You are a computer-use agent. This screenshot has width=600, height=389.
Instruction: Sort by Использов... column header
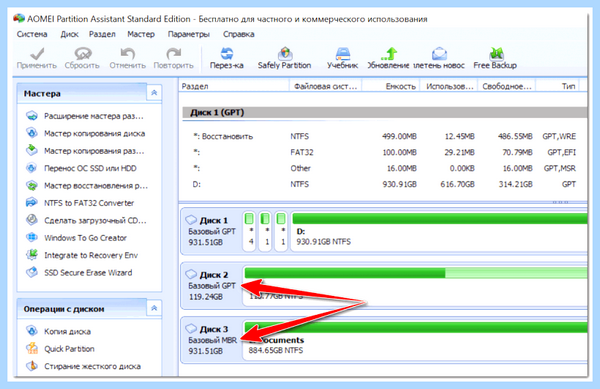tap(449, 86)
